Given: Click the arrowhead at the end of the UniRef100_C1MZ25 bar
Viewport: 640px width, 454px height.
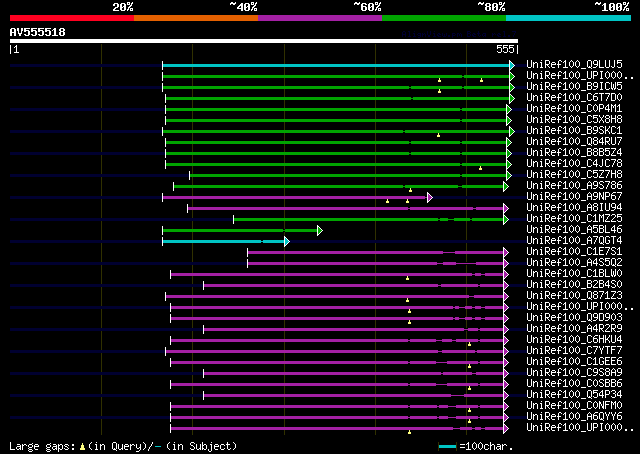Looking at the screenshot, I should [x=506, y=220].
